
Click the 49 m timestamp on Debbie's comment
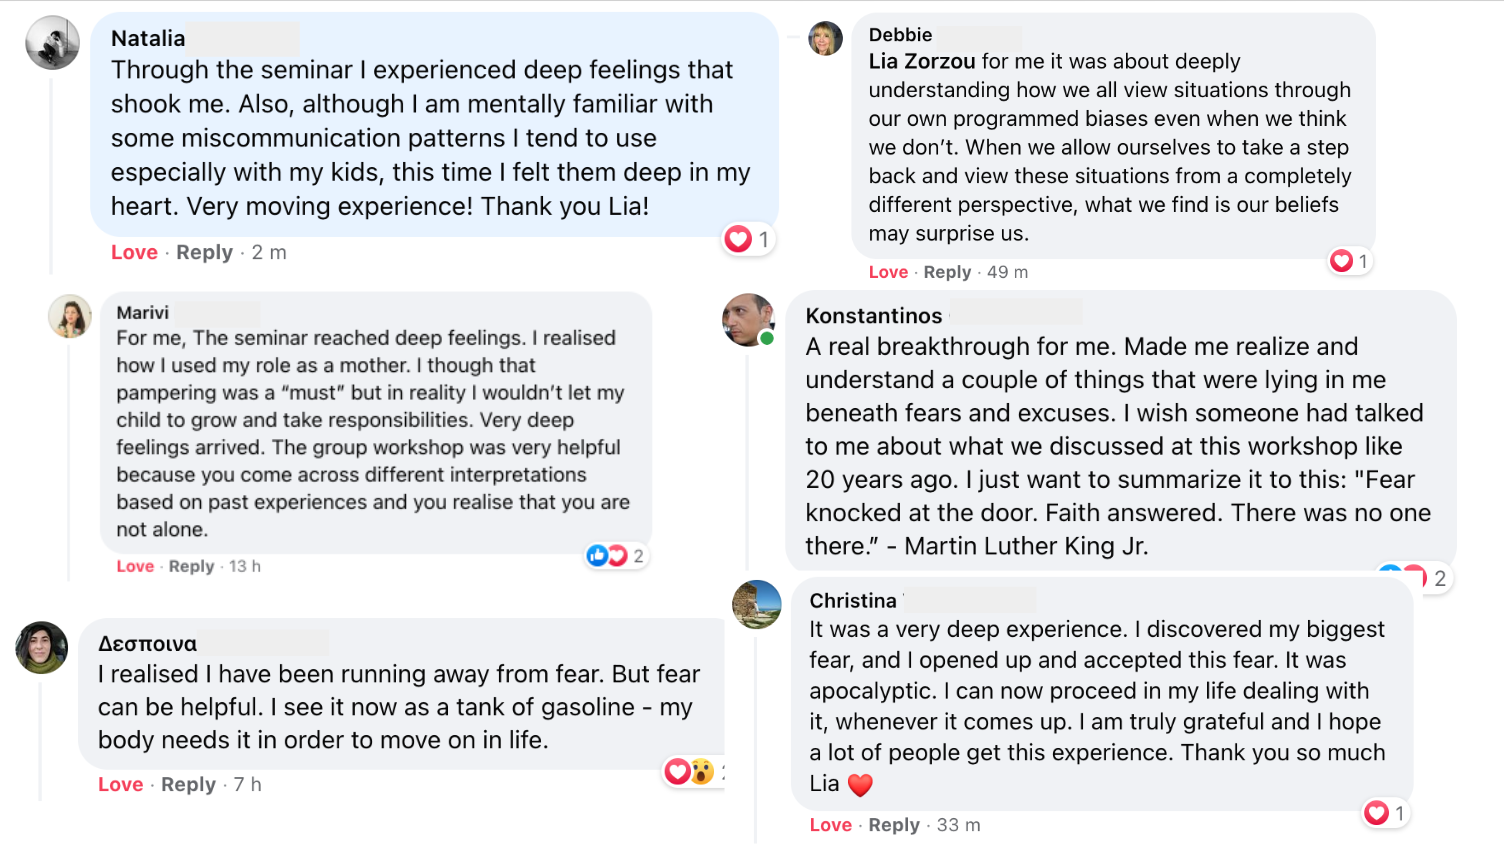coord(1007,272)
